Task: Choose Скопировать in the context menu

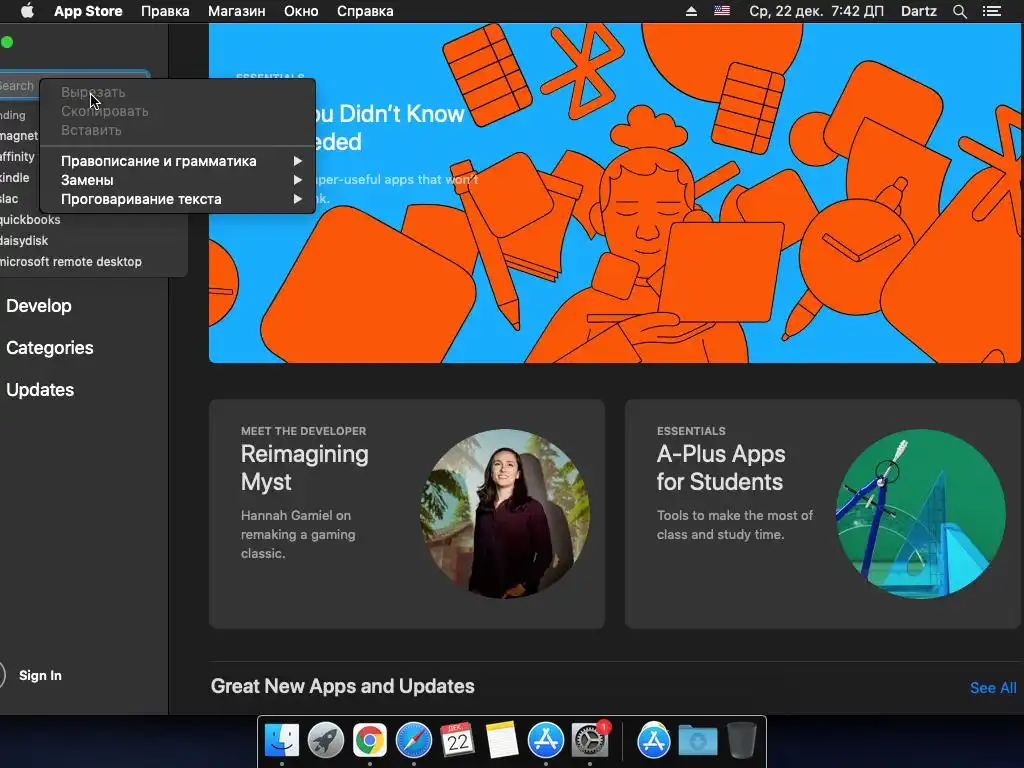Action: click(177, 111)
